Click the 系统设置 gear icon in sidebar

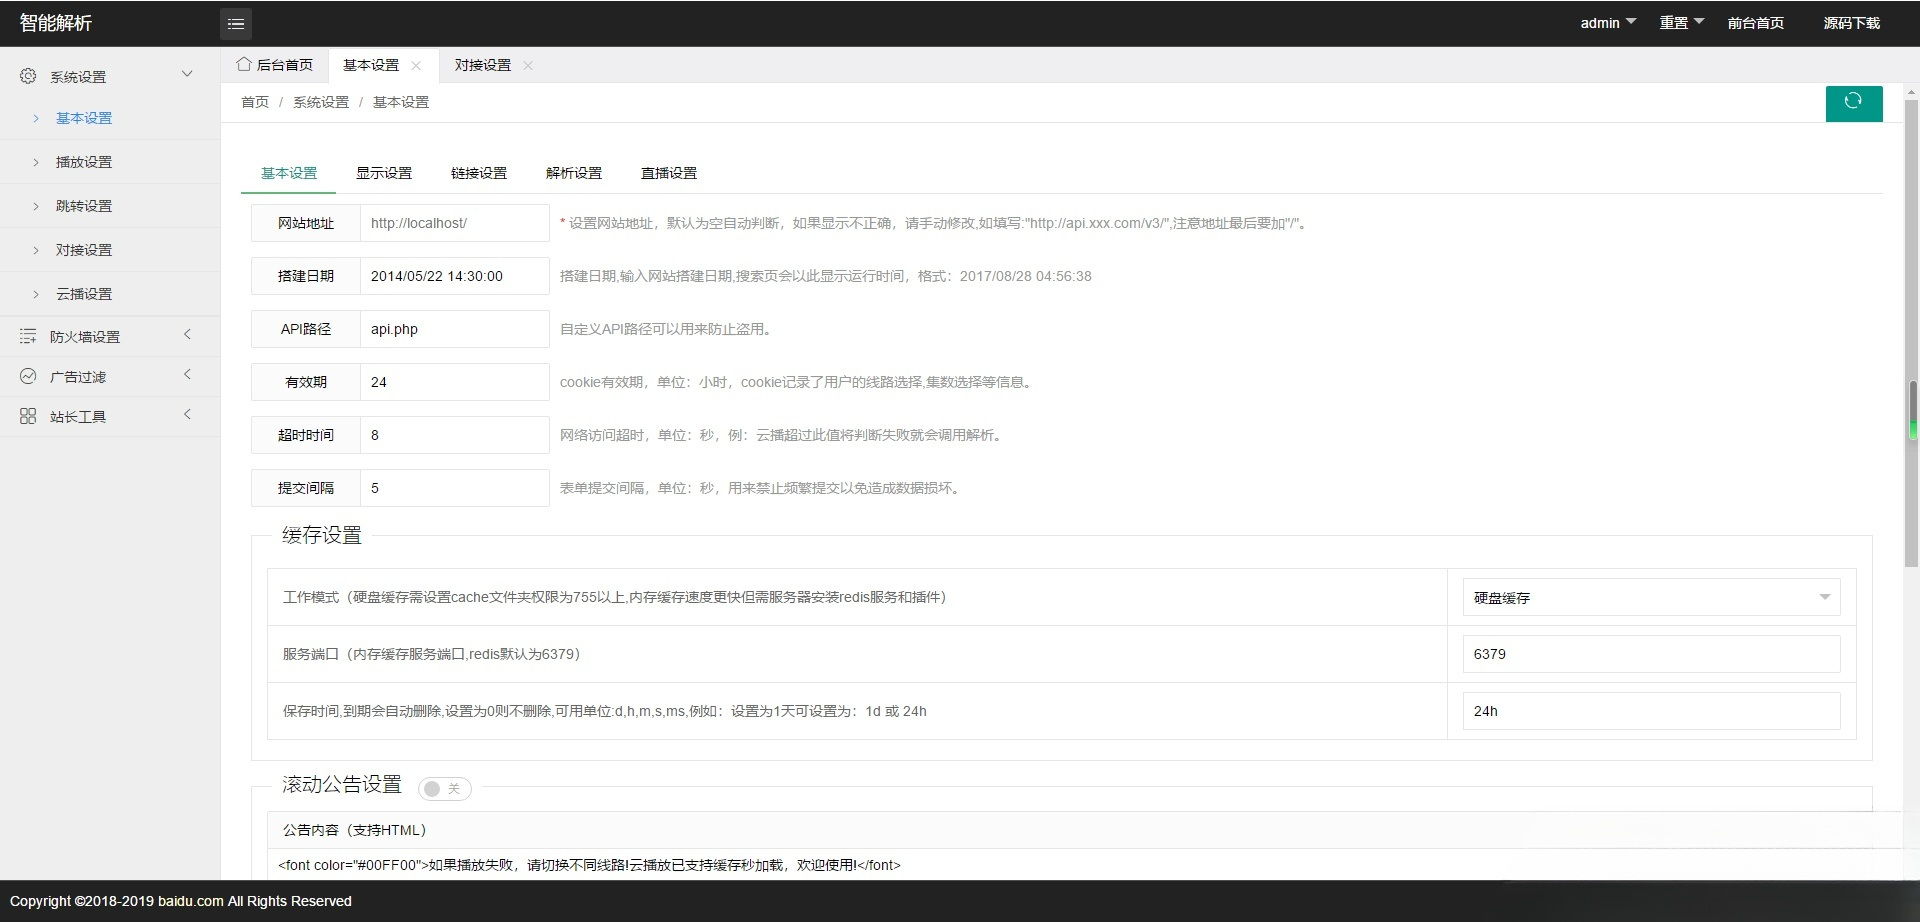[27, 76]
